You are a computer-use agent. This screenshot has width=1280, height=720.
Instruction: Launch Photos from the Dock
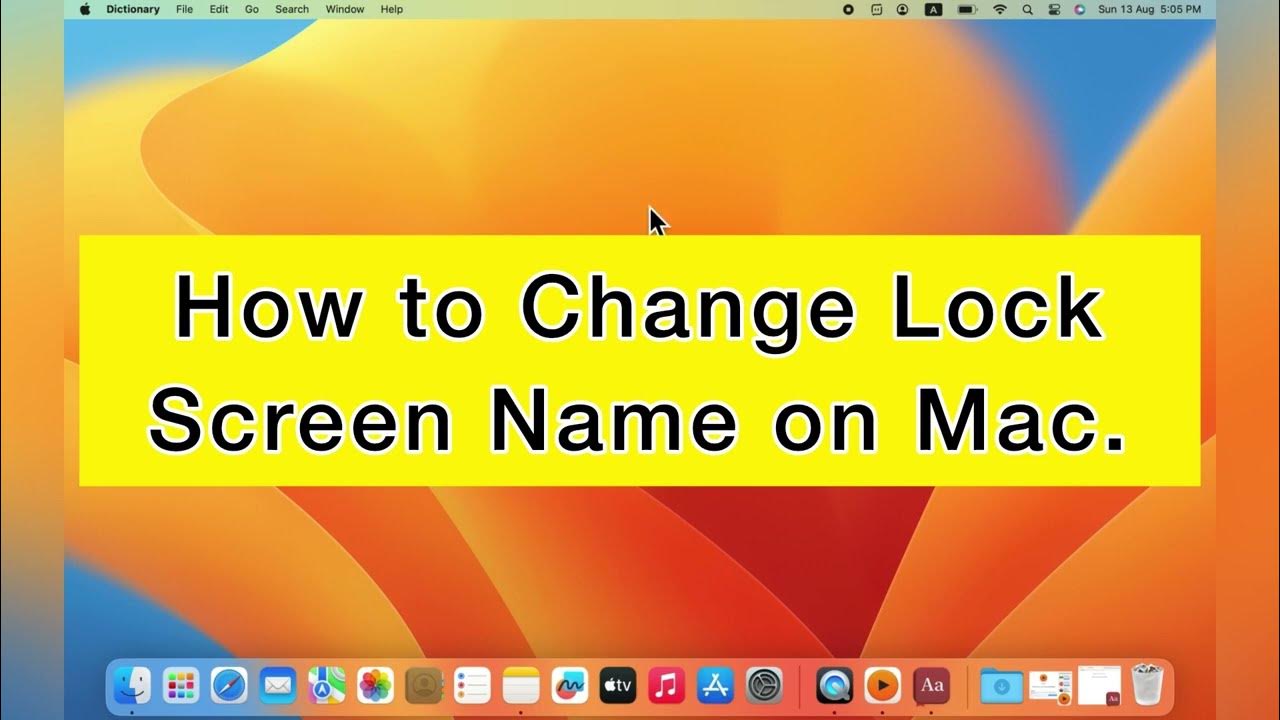[x=376, y=685]
